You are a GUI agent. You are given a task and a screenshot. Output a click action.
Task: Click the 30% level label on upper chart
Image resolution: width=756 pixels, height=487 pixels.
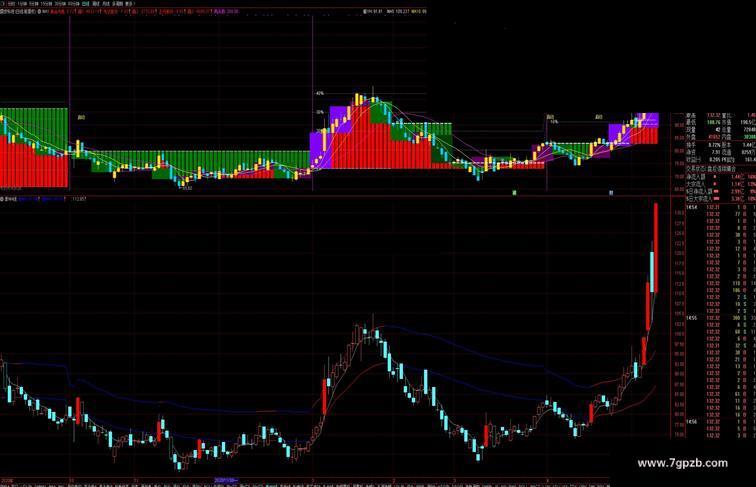tap(320, 112)
